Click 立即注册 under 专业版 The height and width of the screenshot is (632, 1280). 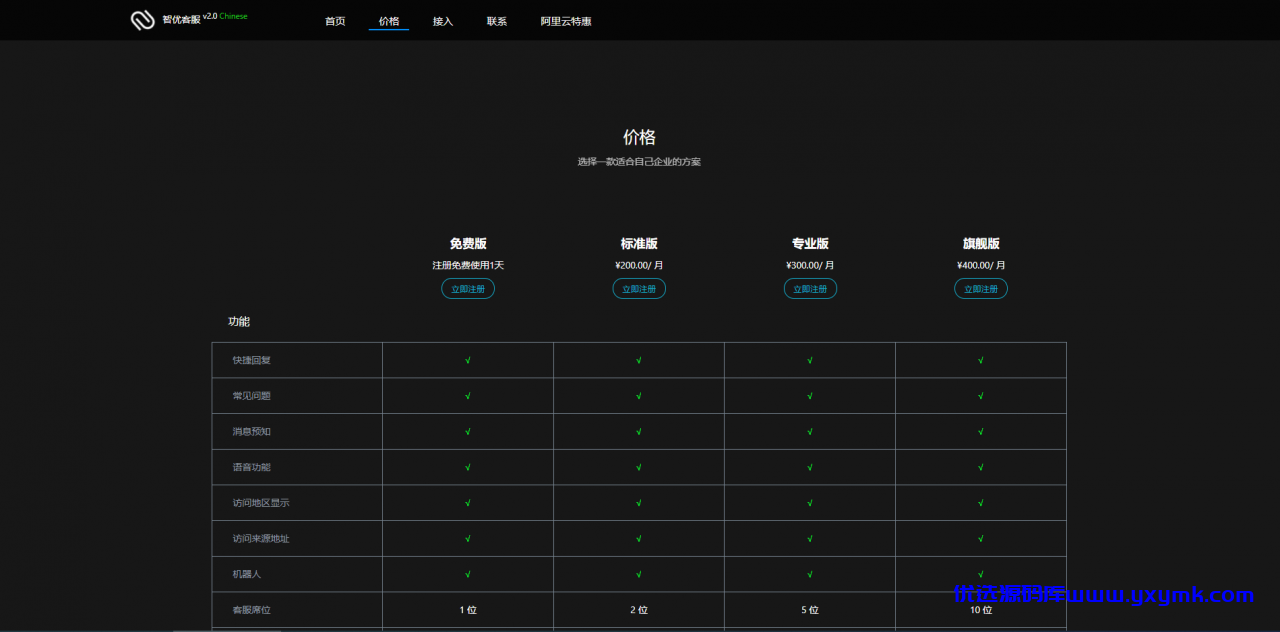pyautogui.click(x=810, y=289)
